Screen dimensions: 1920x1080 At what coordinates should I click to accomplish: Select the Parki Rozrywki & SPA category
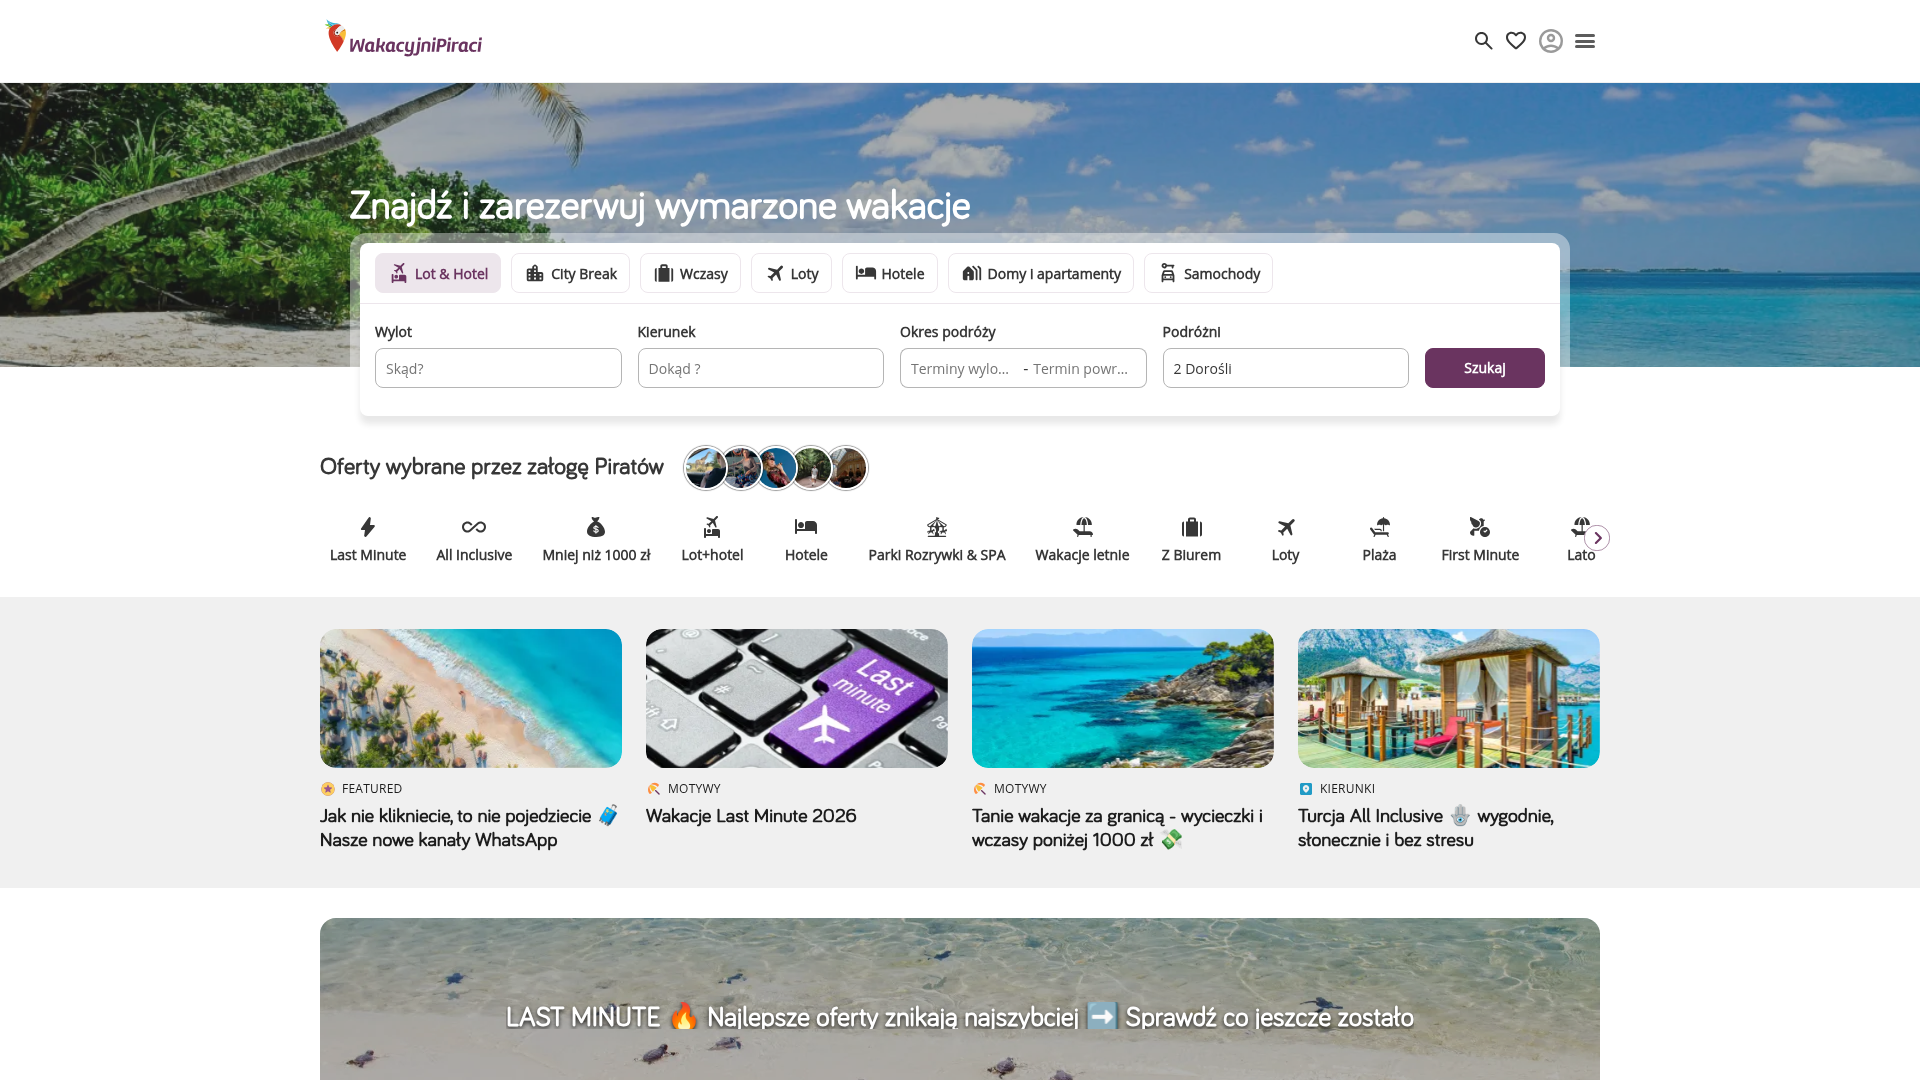[x=936, y=539]
